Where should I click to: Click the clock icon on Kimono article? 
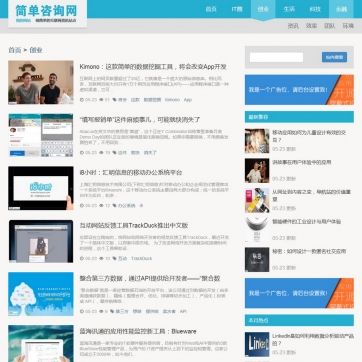click(82, 100)
